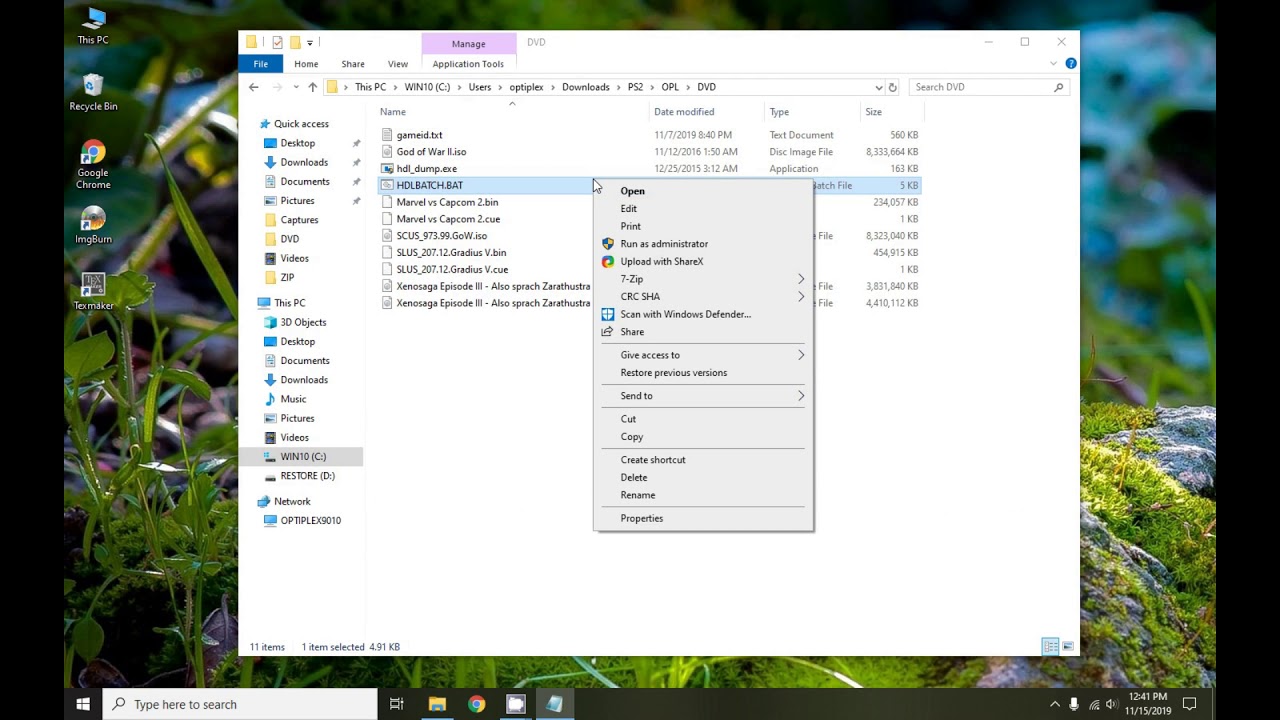Open the recent locations dropdown arrow
This screenshot has width=1280, height=720.
click(x=297, y=87)
